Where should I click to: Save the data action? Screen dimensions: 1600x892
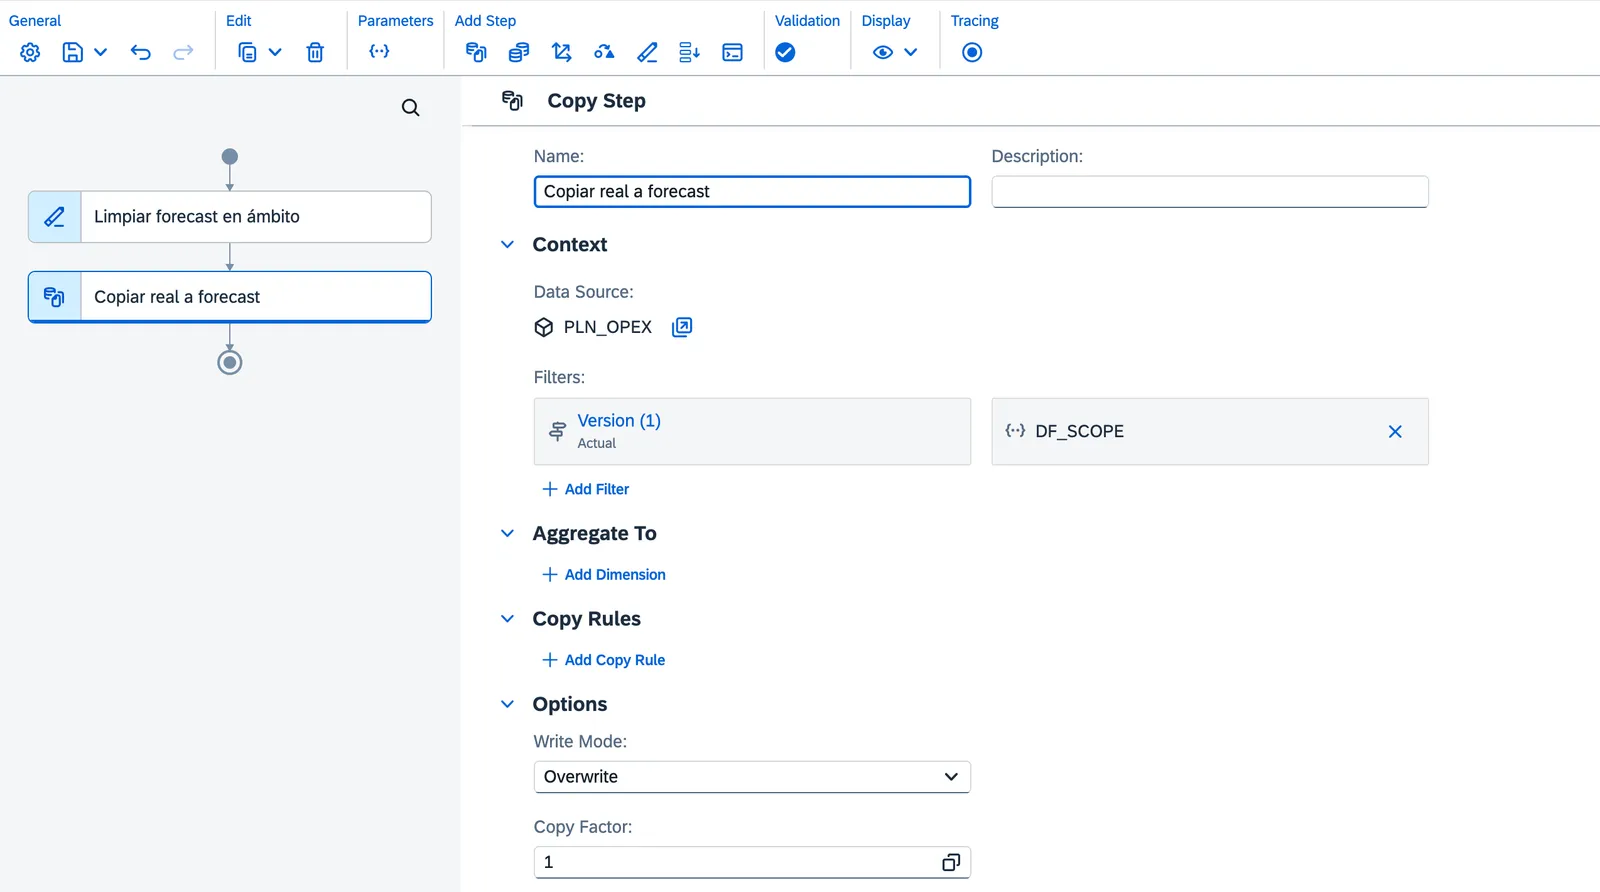(72, 52)
